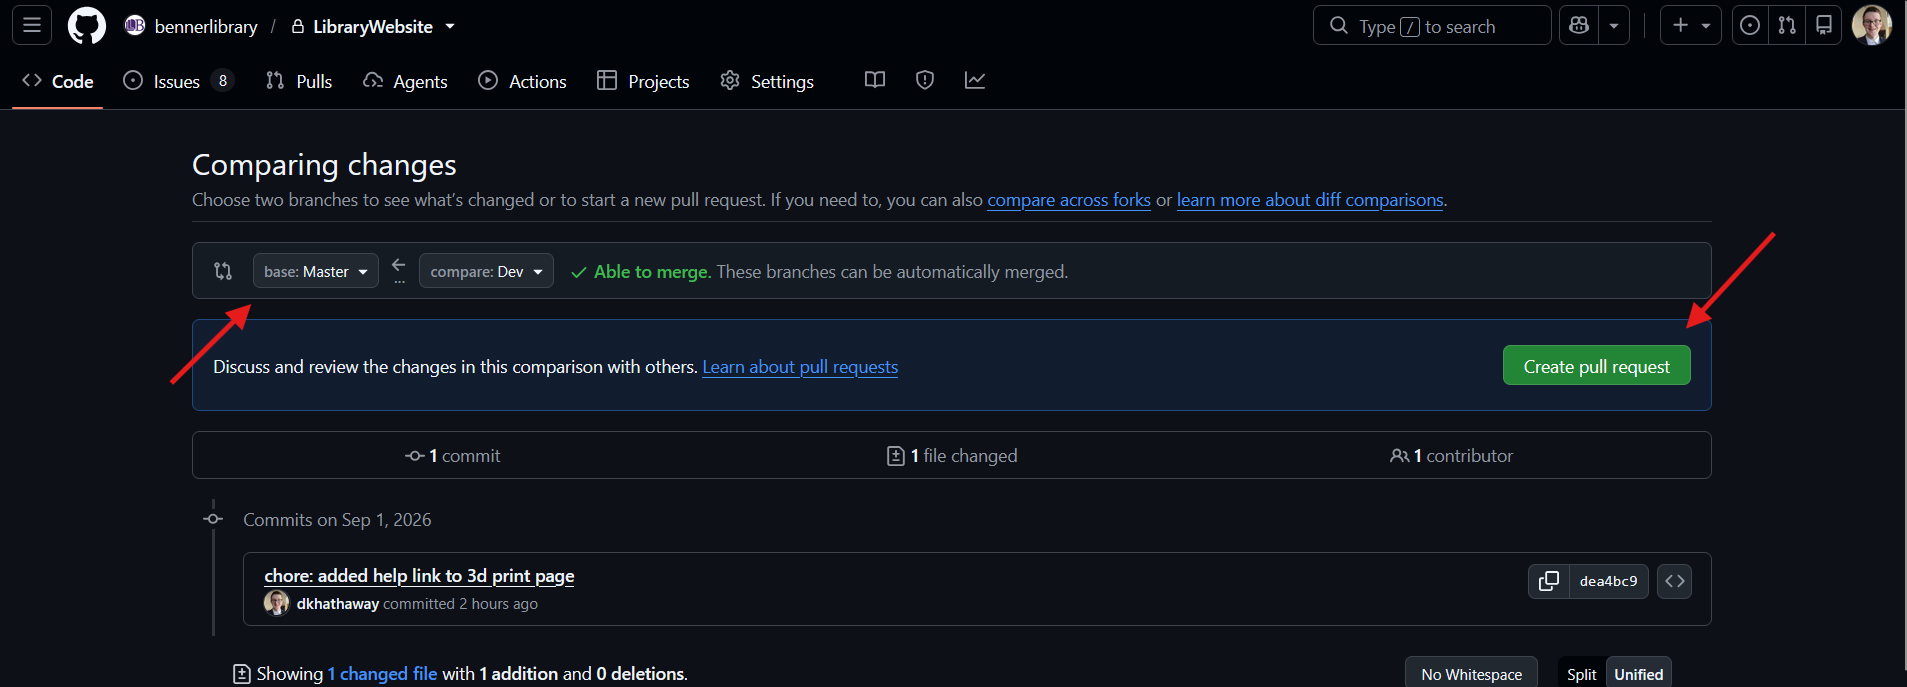The image size is (1907, 687).
Task: View the '1 contributor' summary
Action: (1451, 456)
